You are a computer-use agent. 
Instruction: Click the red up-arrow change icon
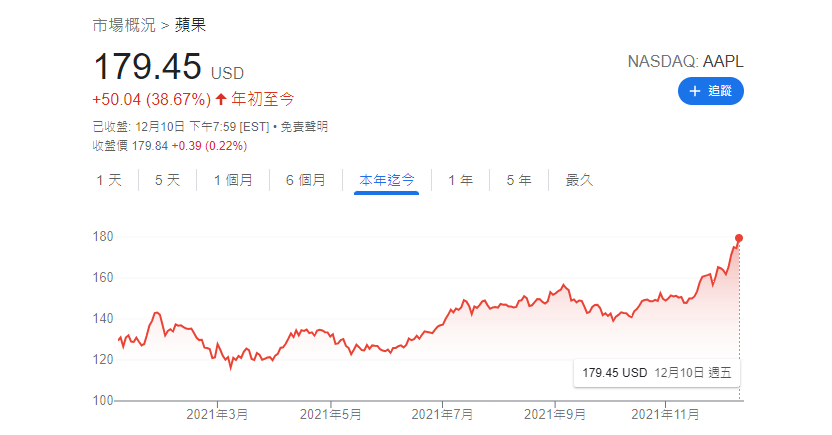(x=221, y=99)
